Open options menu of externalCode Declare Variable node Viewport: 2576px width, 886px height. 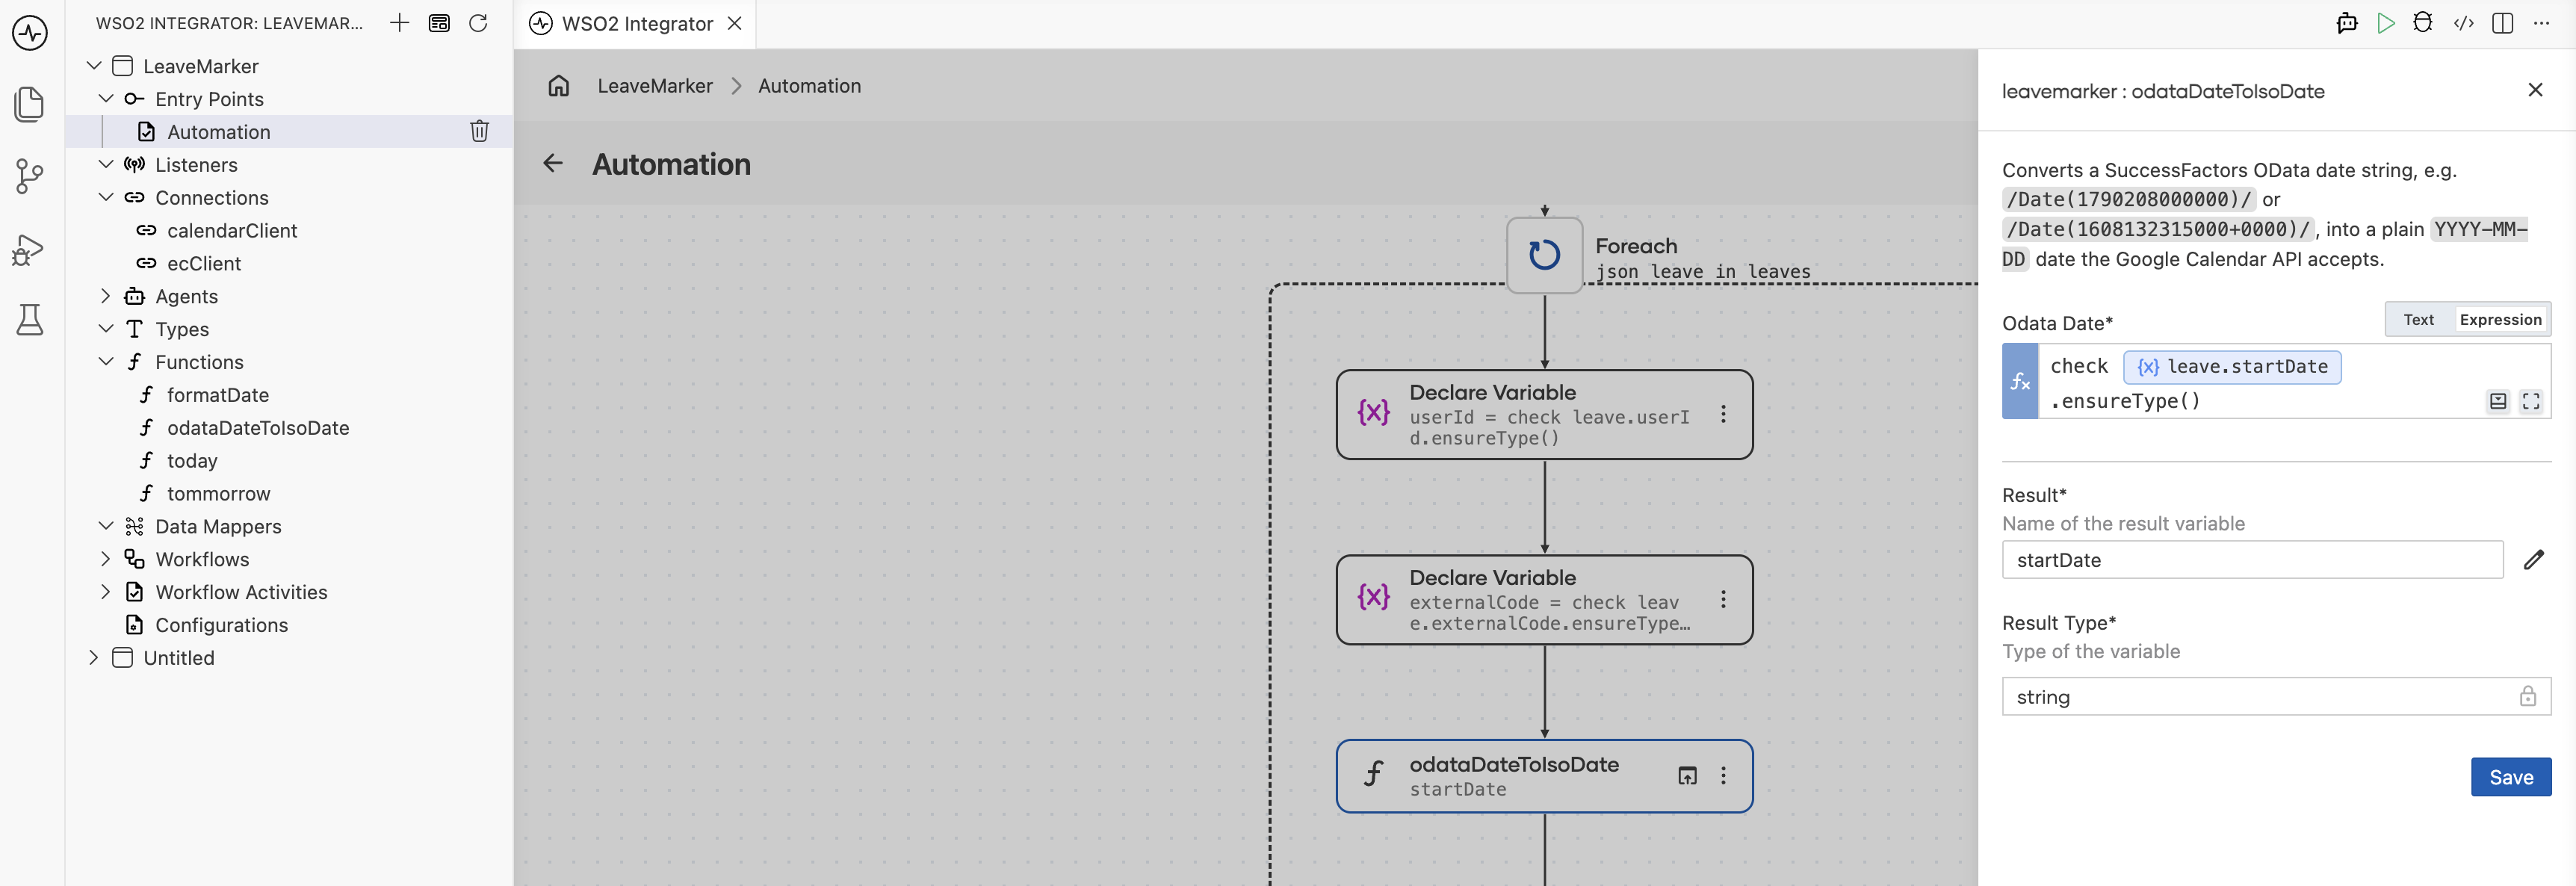(1723, 599)
